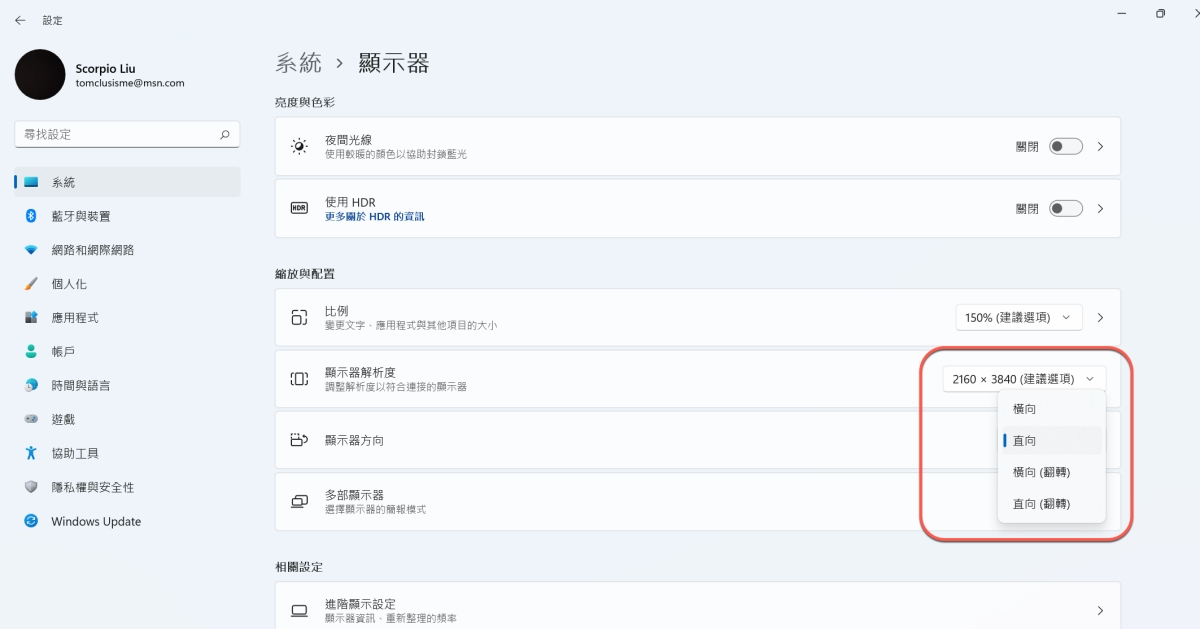Open 進階顯示設定 with its chevron
Screen dimensions: 1200x629
point(1101,610)
